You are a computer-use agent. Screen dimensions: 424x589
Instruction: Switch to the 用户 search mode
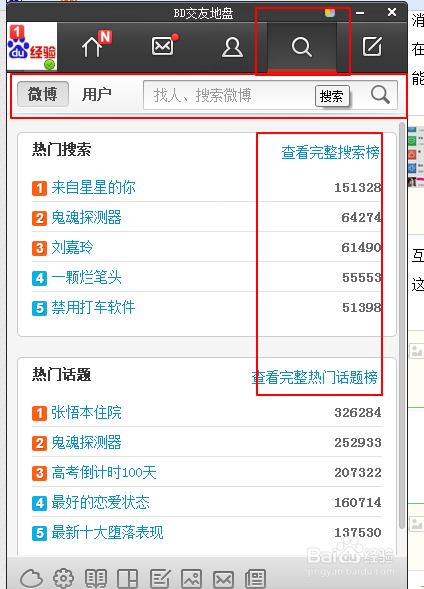[x=97, y=94]
